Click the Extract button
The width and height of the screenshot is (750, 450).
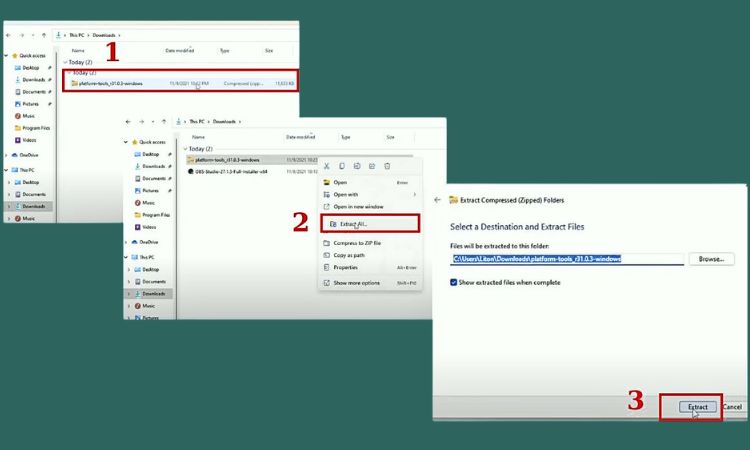point(697,407)
